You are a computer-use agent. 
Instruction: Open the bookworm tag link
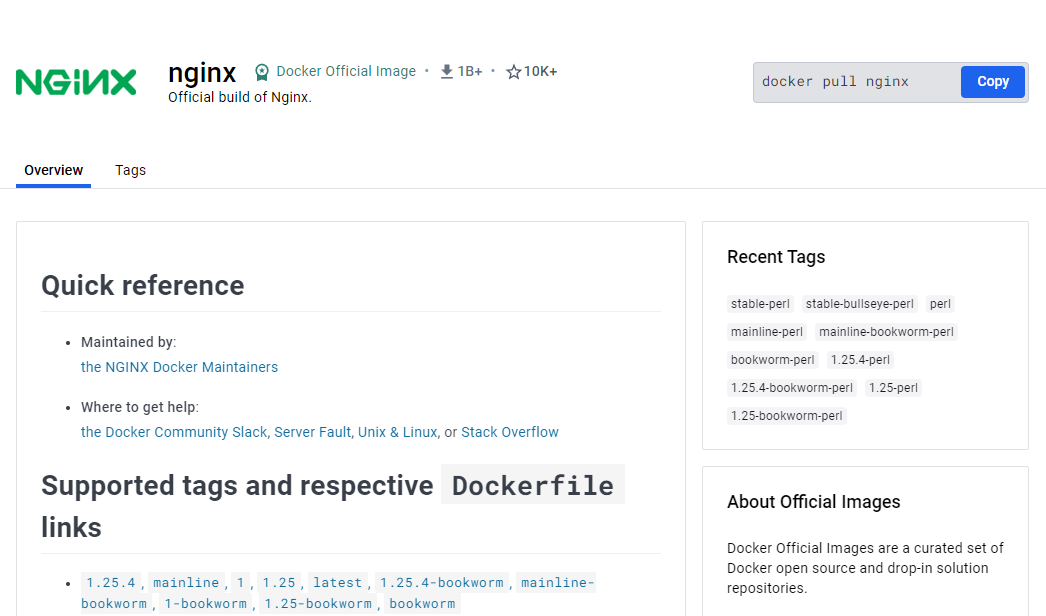422,603
